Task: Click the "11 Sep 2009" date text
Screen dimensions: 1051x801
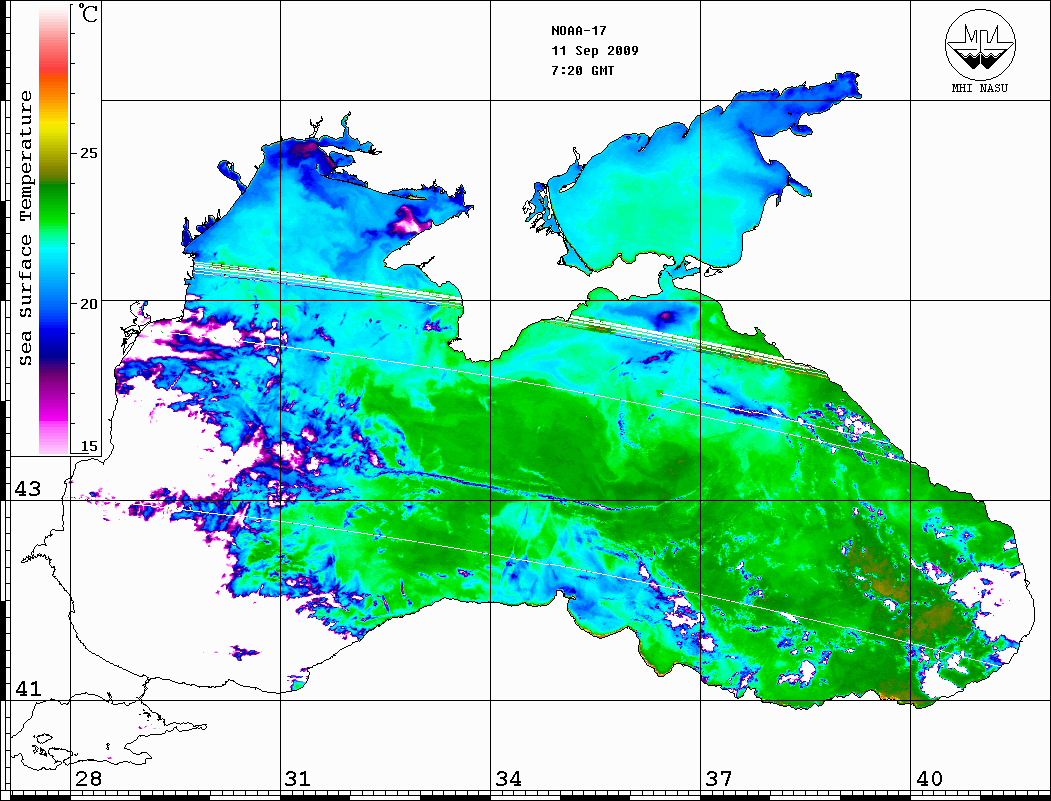Action: pos(595,51)
